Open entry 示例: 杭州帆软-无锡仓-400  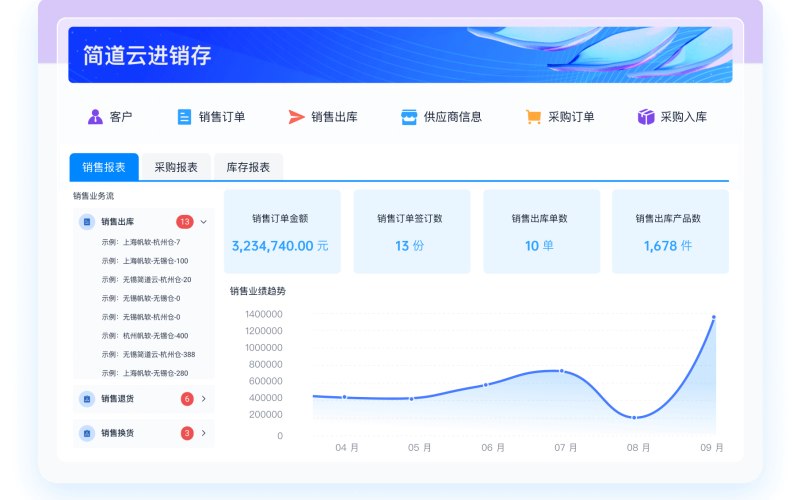pos(145,336)
